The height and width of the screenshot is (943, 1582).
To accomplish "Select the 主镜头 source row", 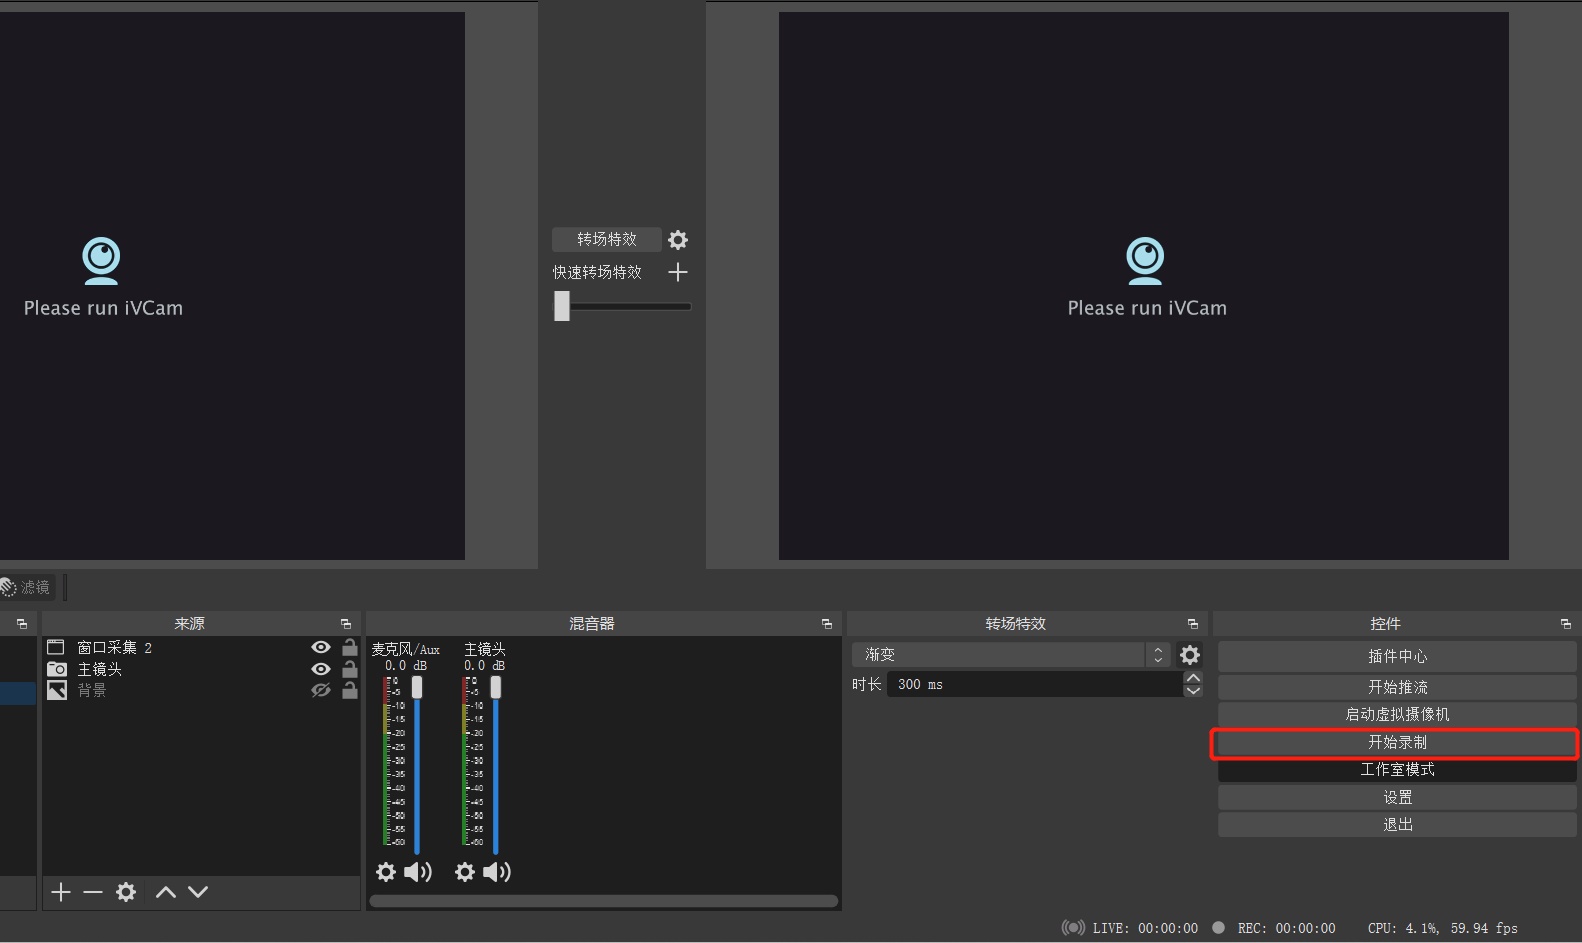I will pyautogui.click(x=201, y=669).
